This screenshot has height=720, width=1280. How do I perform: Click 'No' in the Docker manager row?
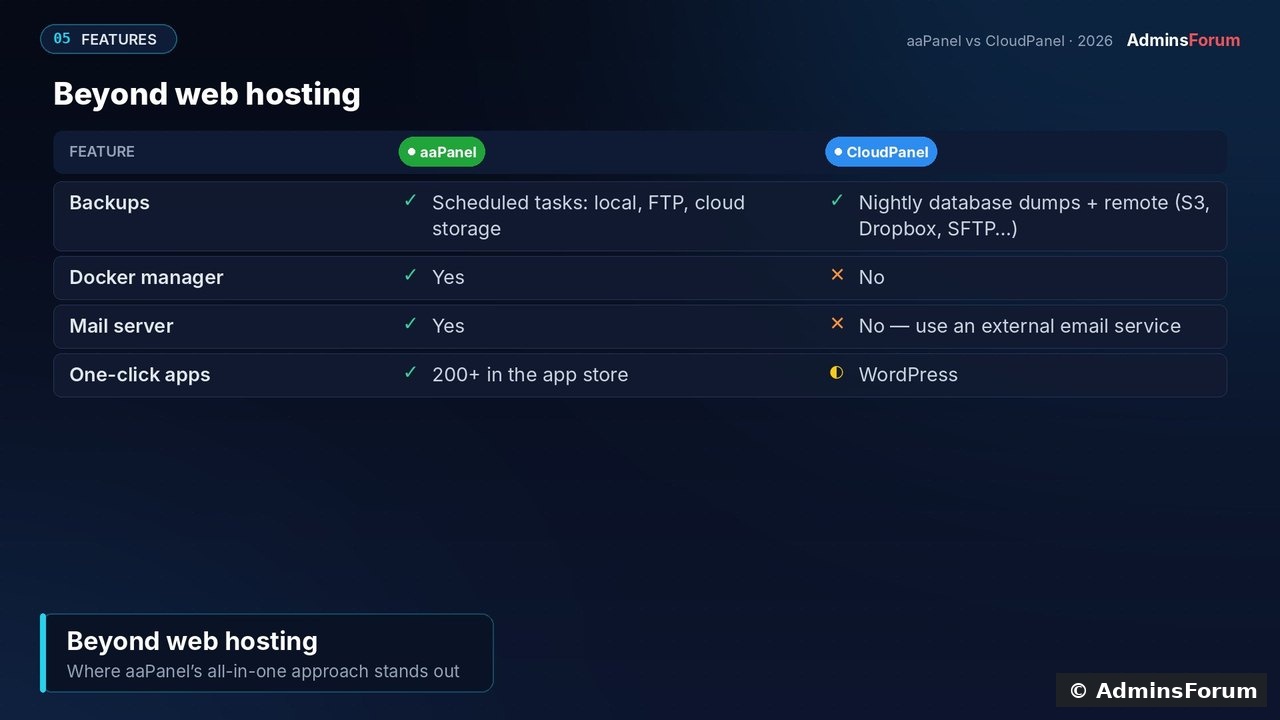872,277
